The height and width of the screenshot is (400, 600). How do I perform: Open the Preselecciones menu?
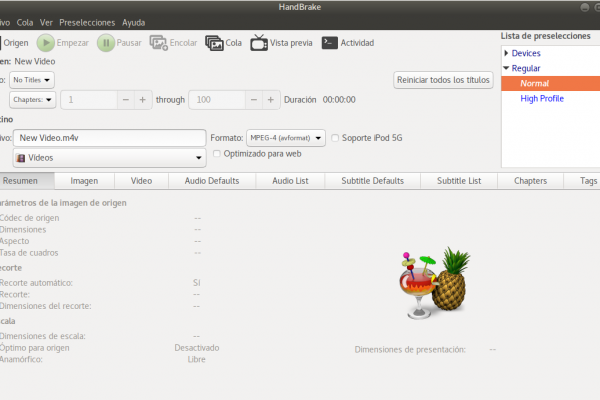(x=87, y=23)
